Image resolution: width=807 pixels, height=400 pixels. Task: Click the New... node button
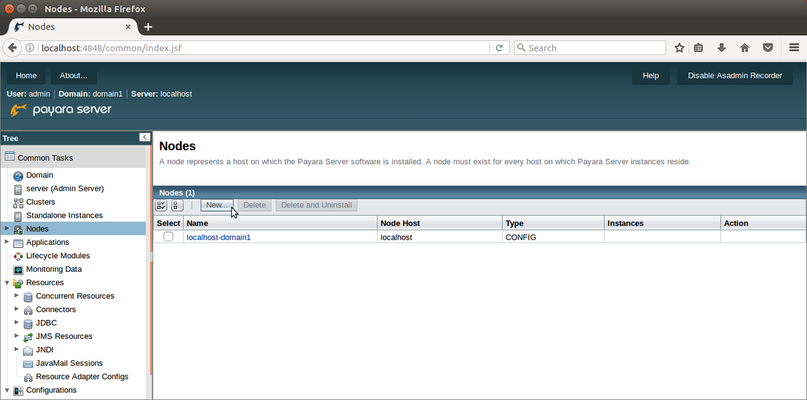(217, 205)
